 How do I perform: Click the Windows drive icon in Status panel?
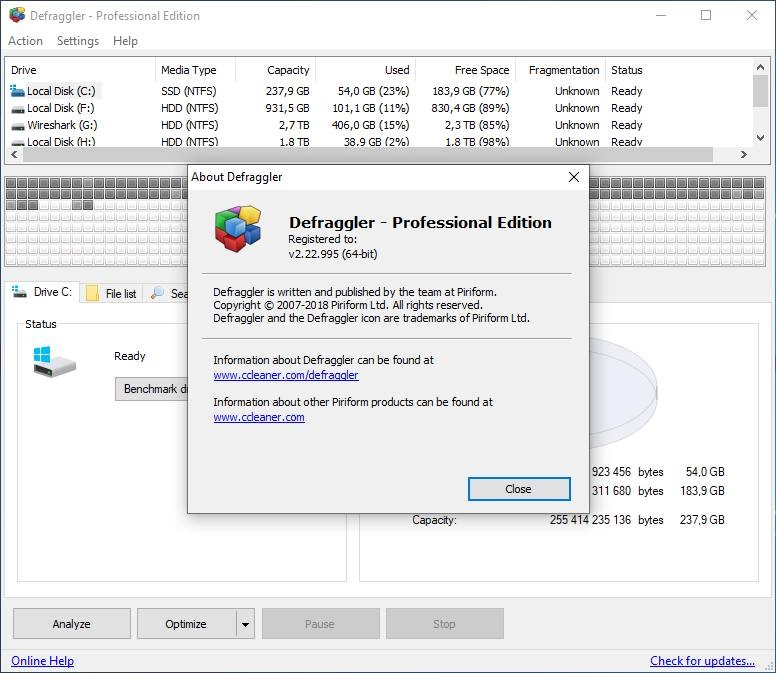coord(54,362)
